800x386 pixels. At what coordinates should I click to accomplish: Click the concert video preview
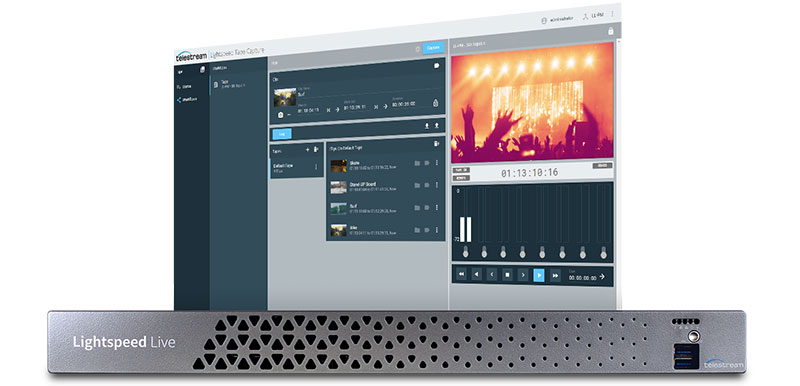tap(533, 102)
